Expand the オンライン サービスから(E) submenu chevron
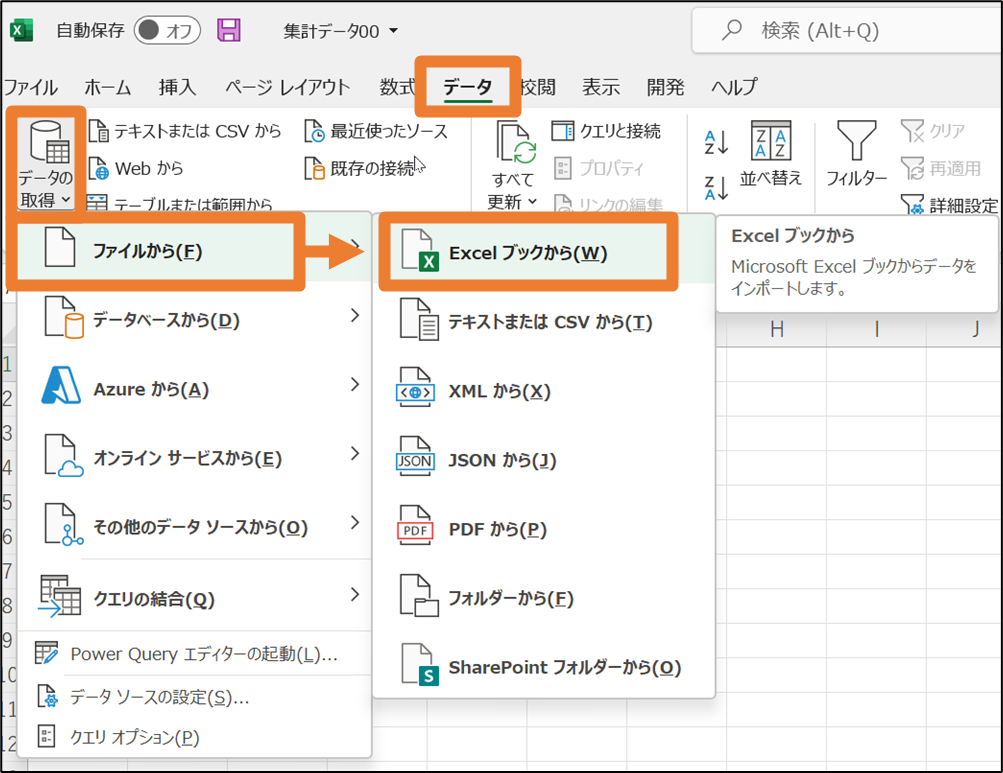 [x=355, y=453]
